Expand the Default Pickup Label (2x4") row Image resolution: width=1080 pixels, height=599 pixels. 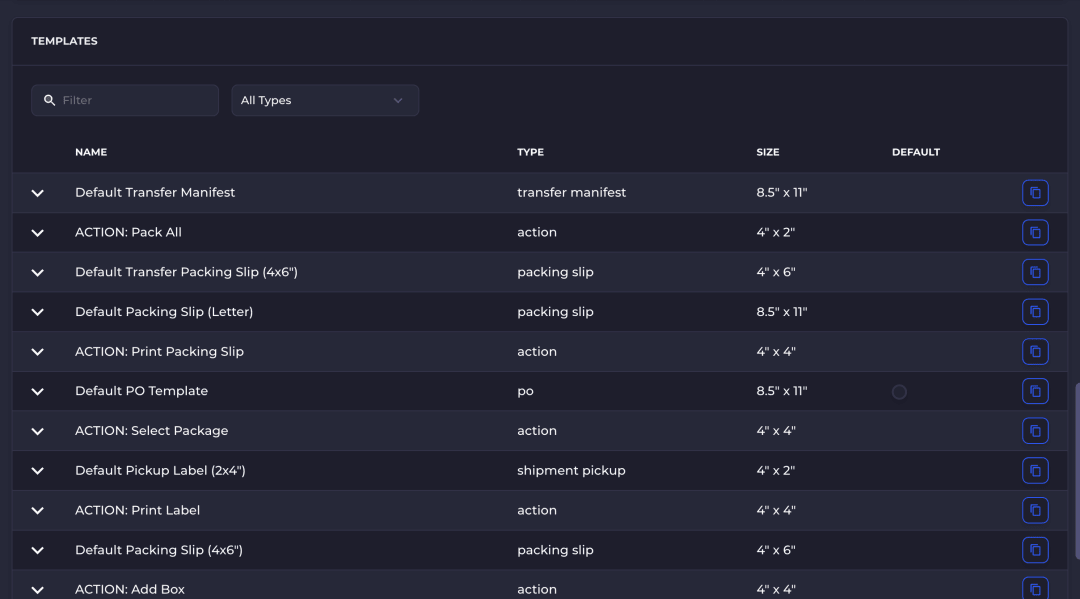(x=38, y=471)
